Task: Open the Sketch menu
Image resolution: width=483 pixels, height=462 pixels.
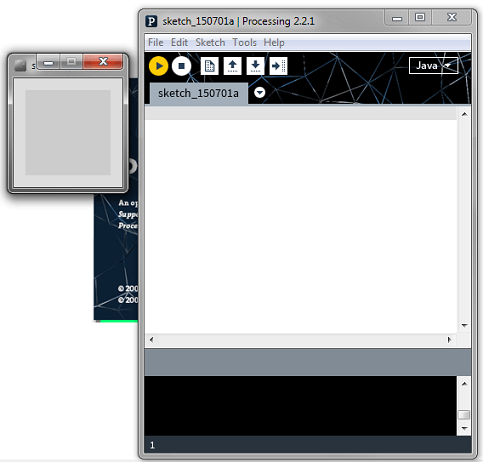Action: (x=210, y=43)
